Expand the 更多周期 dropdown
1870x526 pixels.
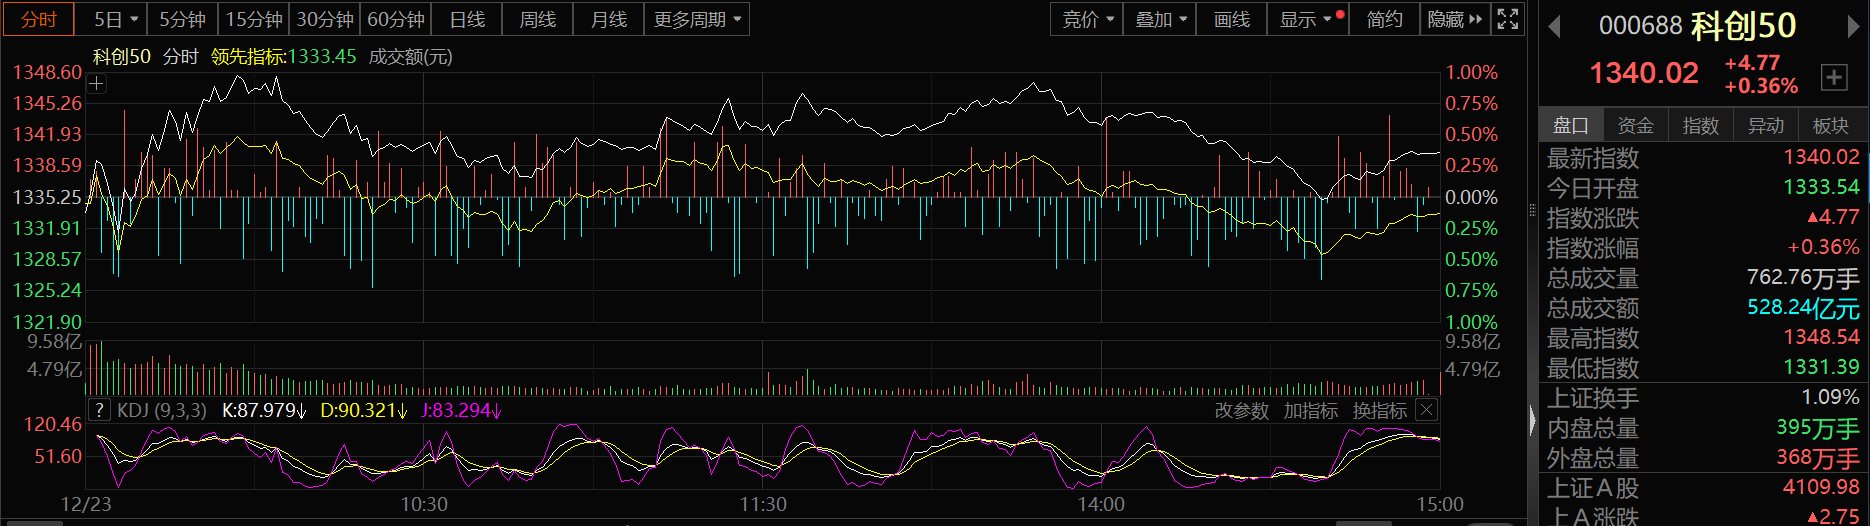tap(697, 19)
